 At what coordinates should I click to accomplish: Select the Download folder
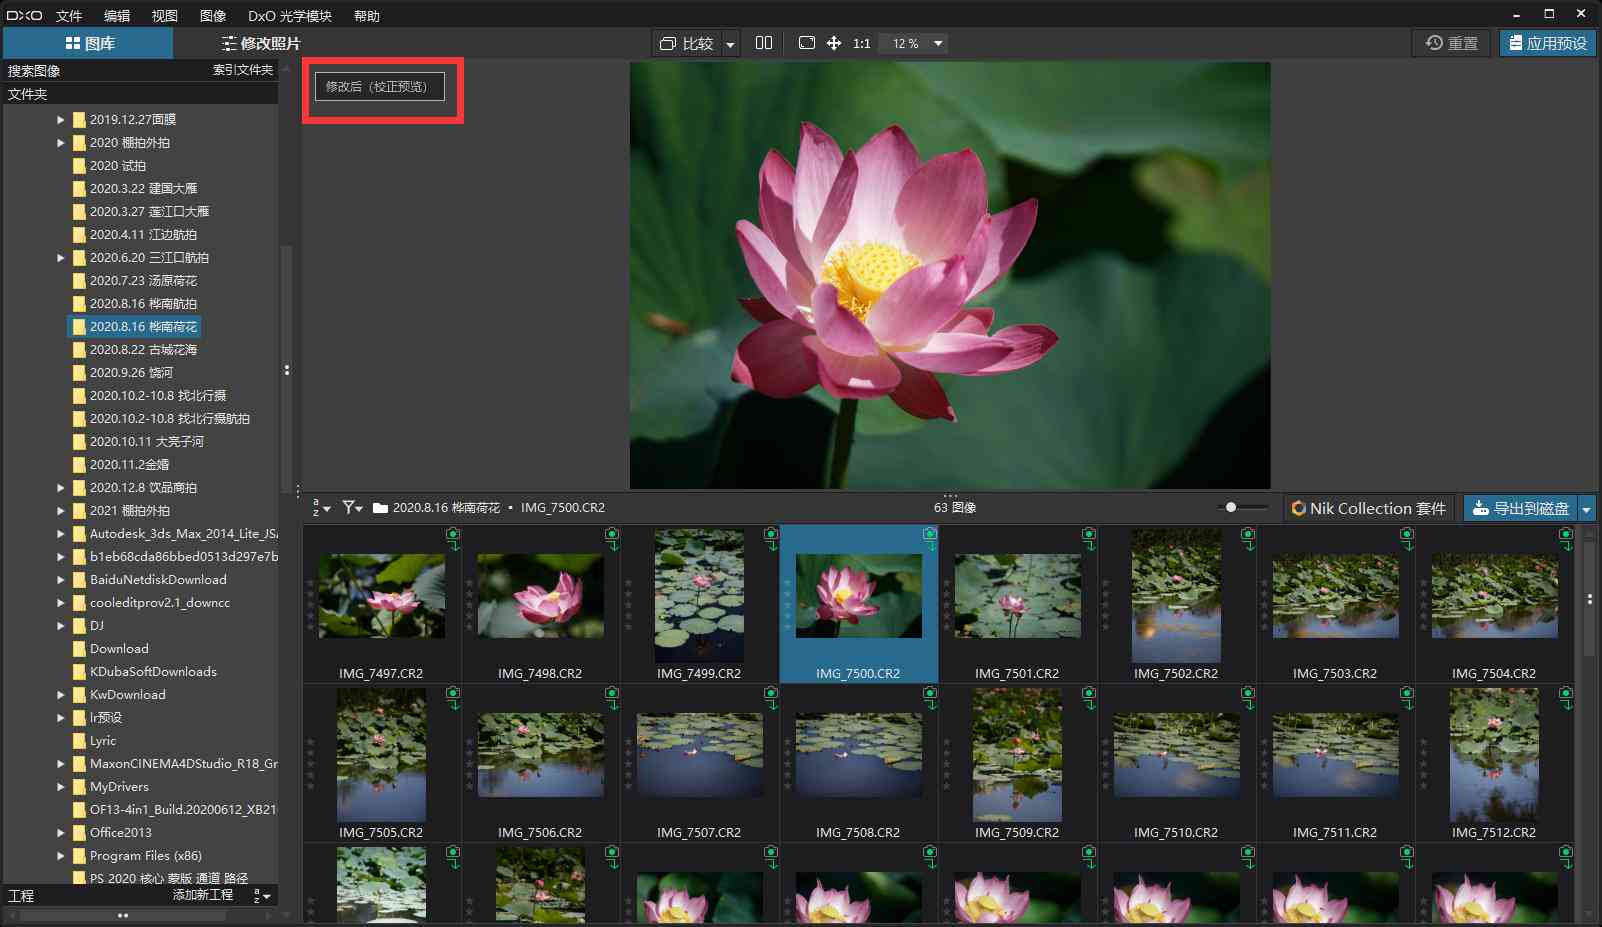(x=119, y=649)
